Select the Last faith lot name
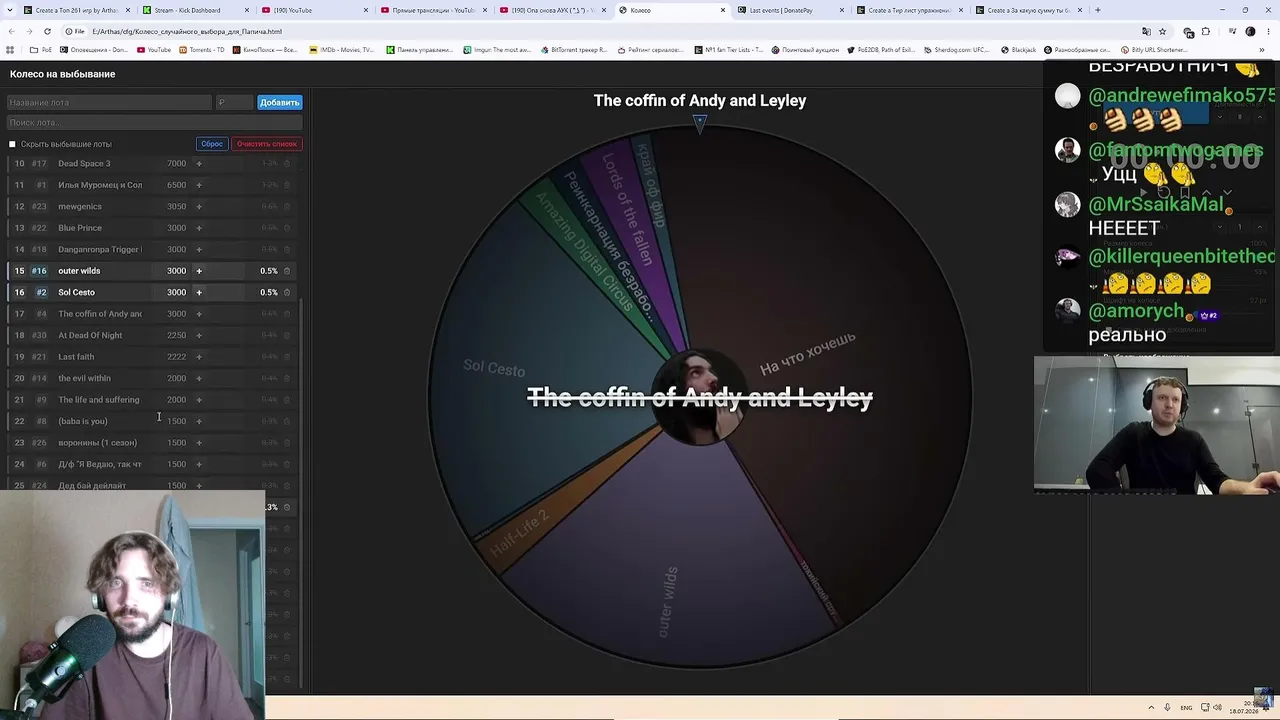This screenshot has height=720, width=1280. (x=76, y=357)
